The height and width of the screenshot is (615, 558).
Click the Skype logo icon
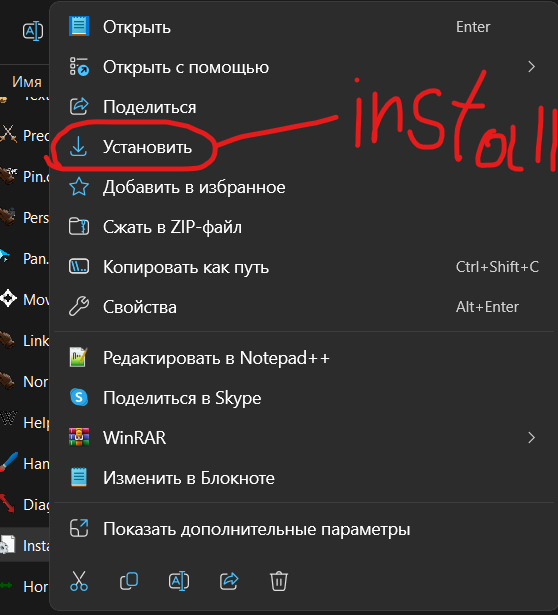point(79,397)
